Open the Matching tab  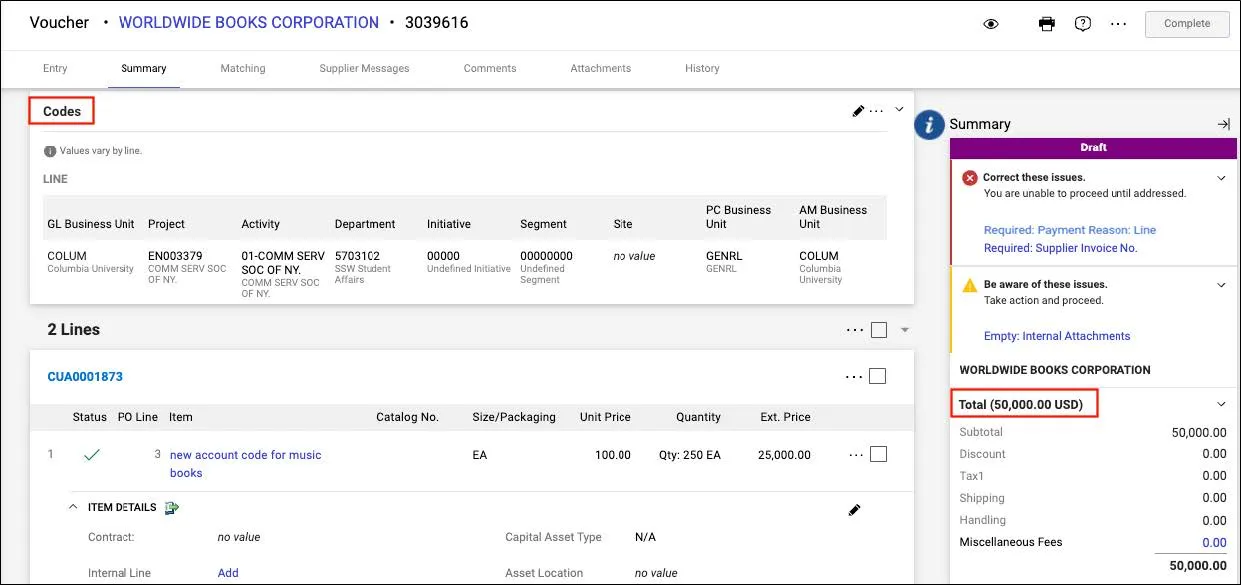[x=243, y=68]
